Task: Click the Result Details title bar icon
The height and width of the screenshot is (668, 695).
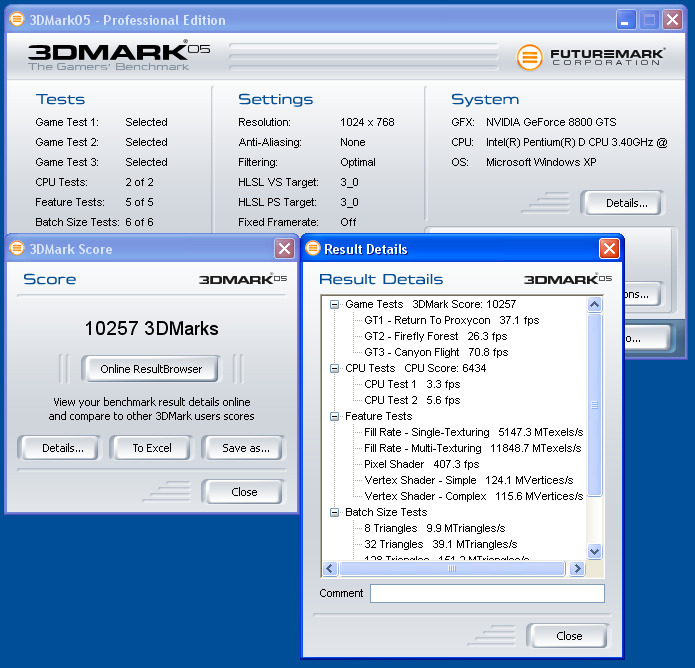Action: (312, 248)
